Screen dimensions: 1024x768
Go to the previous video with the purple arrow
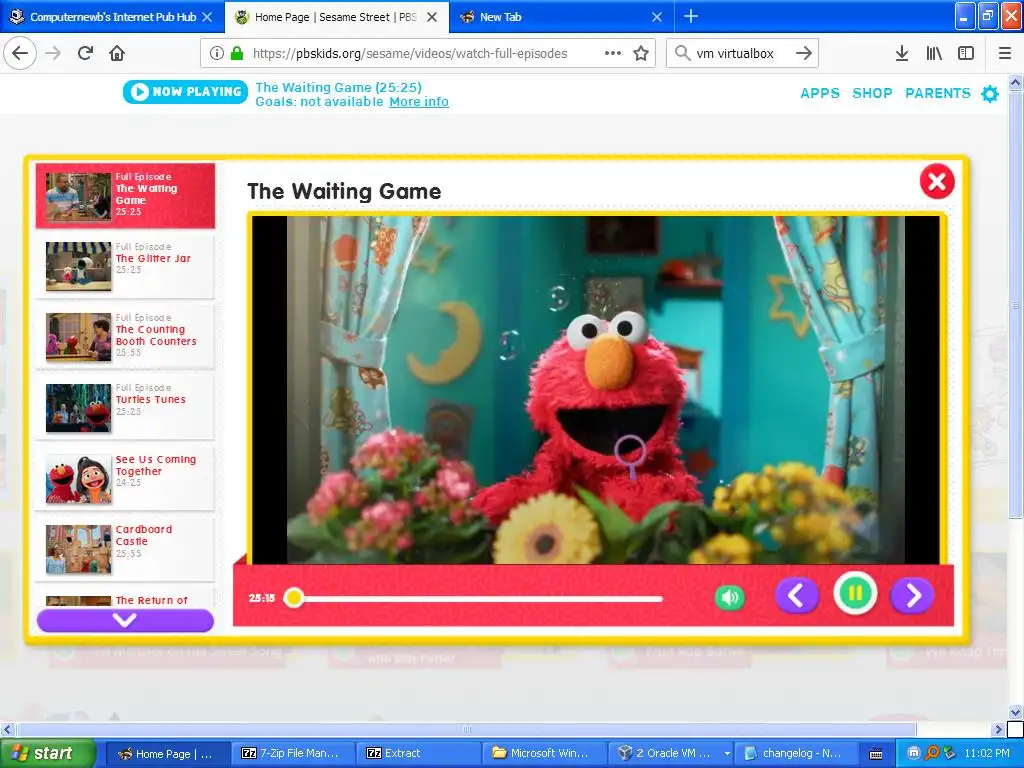797,596
